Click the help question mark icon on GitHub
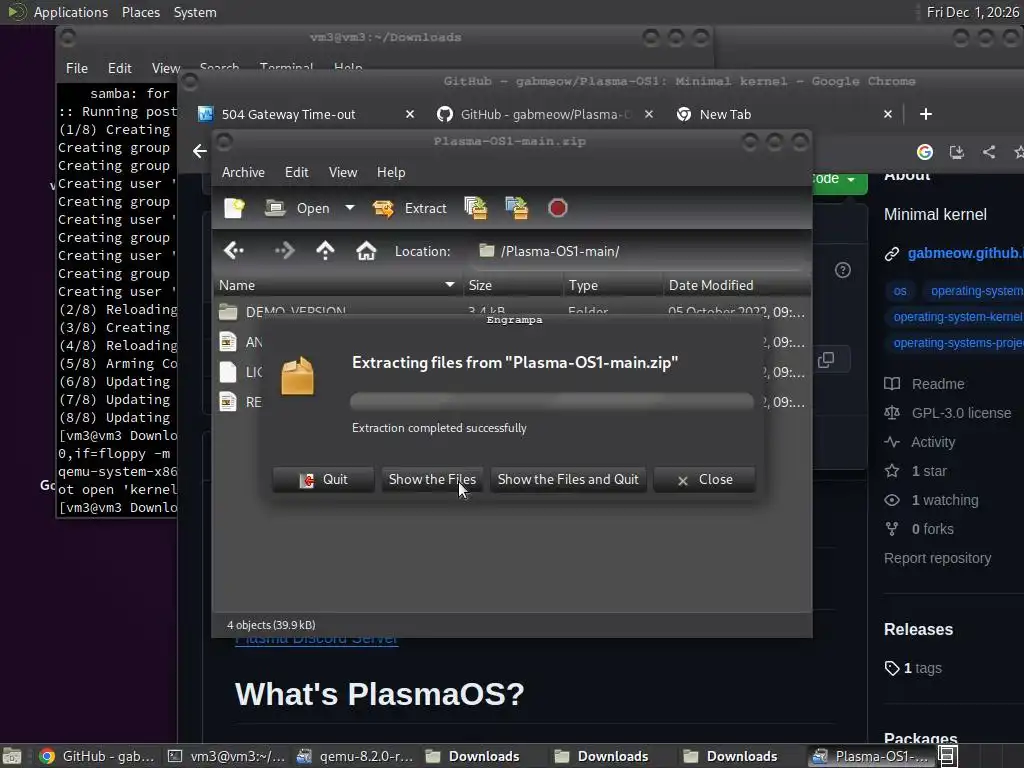The width and height of the screenshot is (1024, 768). coord(842,270)
